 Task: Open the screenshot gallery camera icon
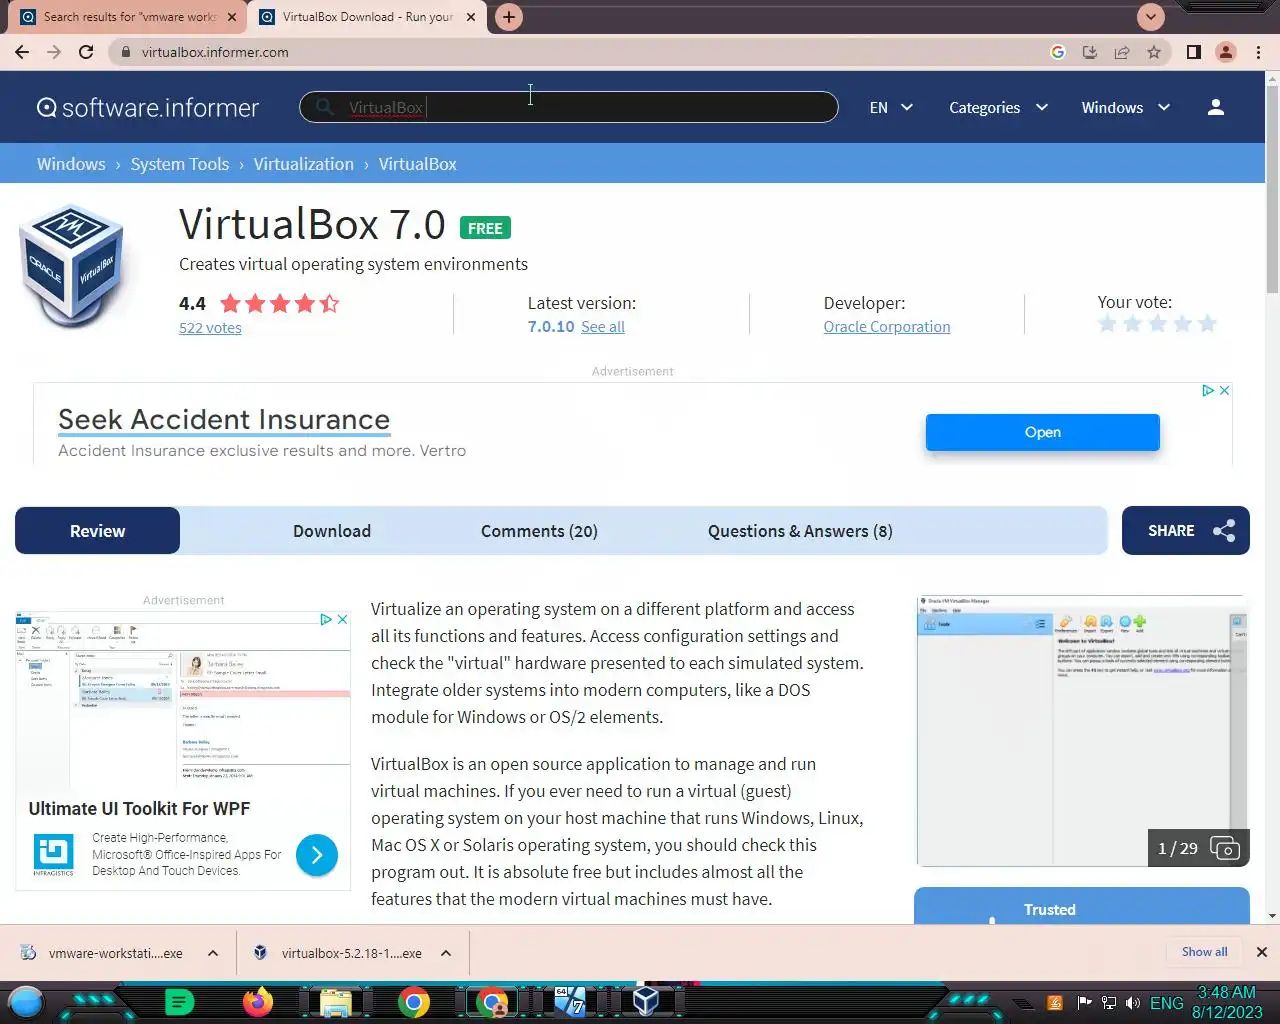1225,848
